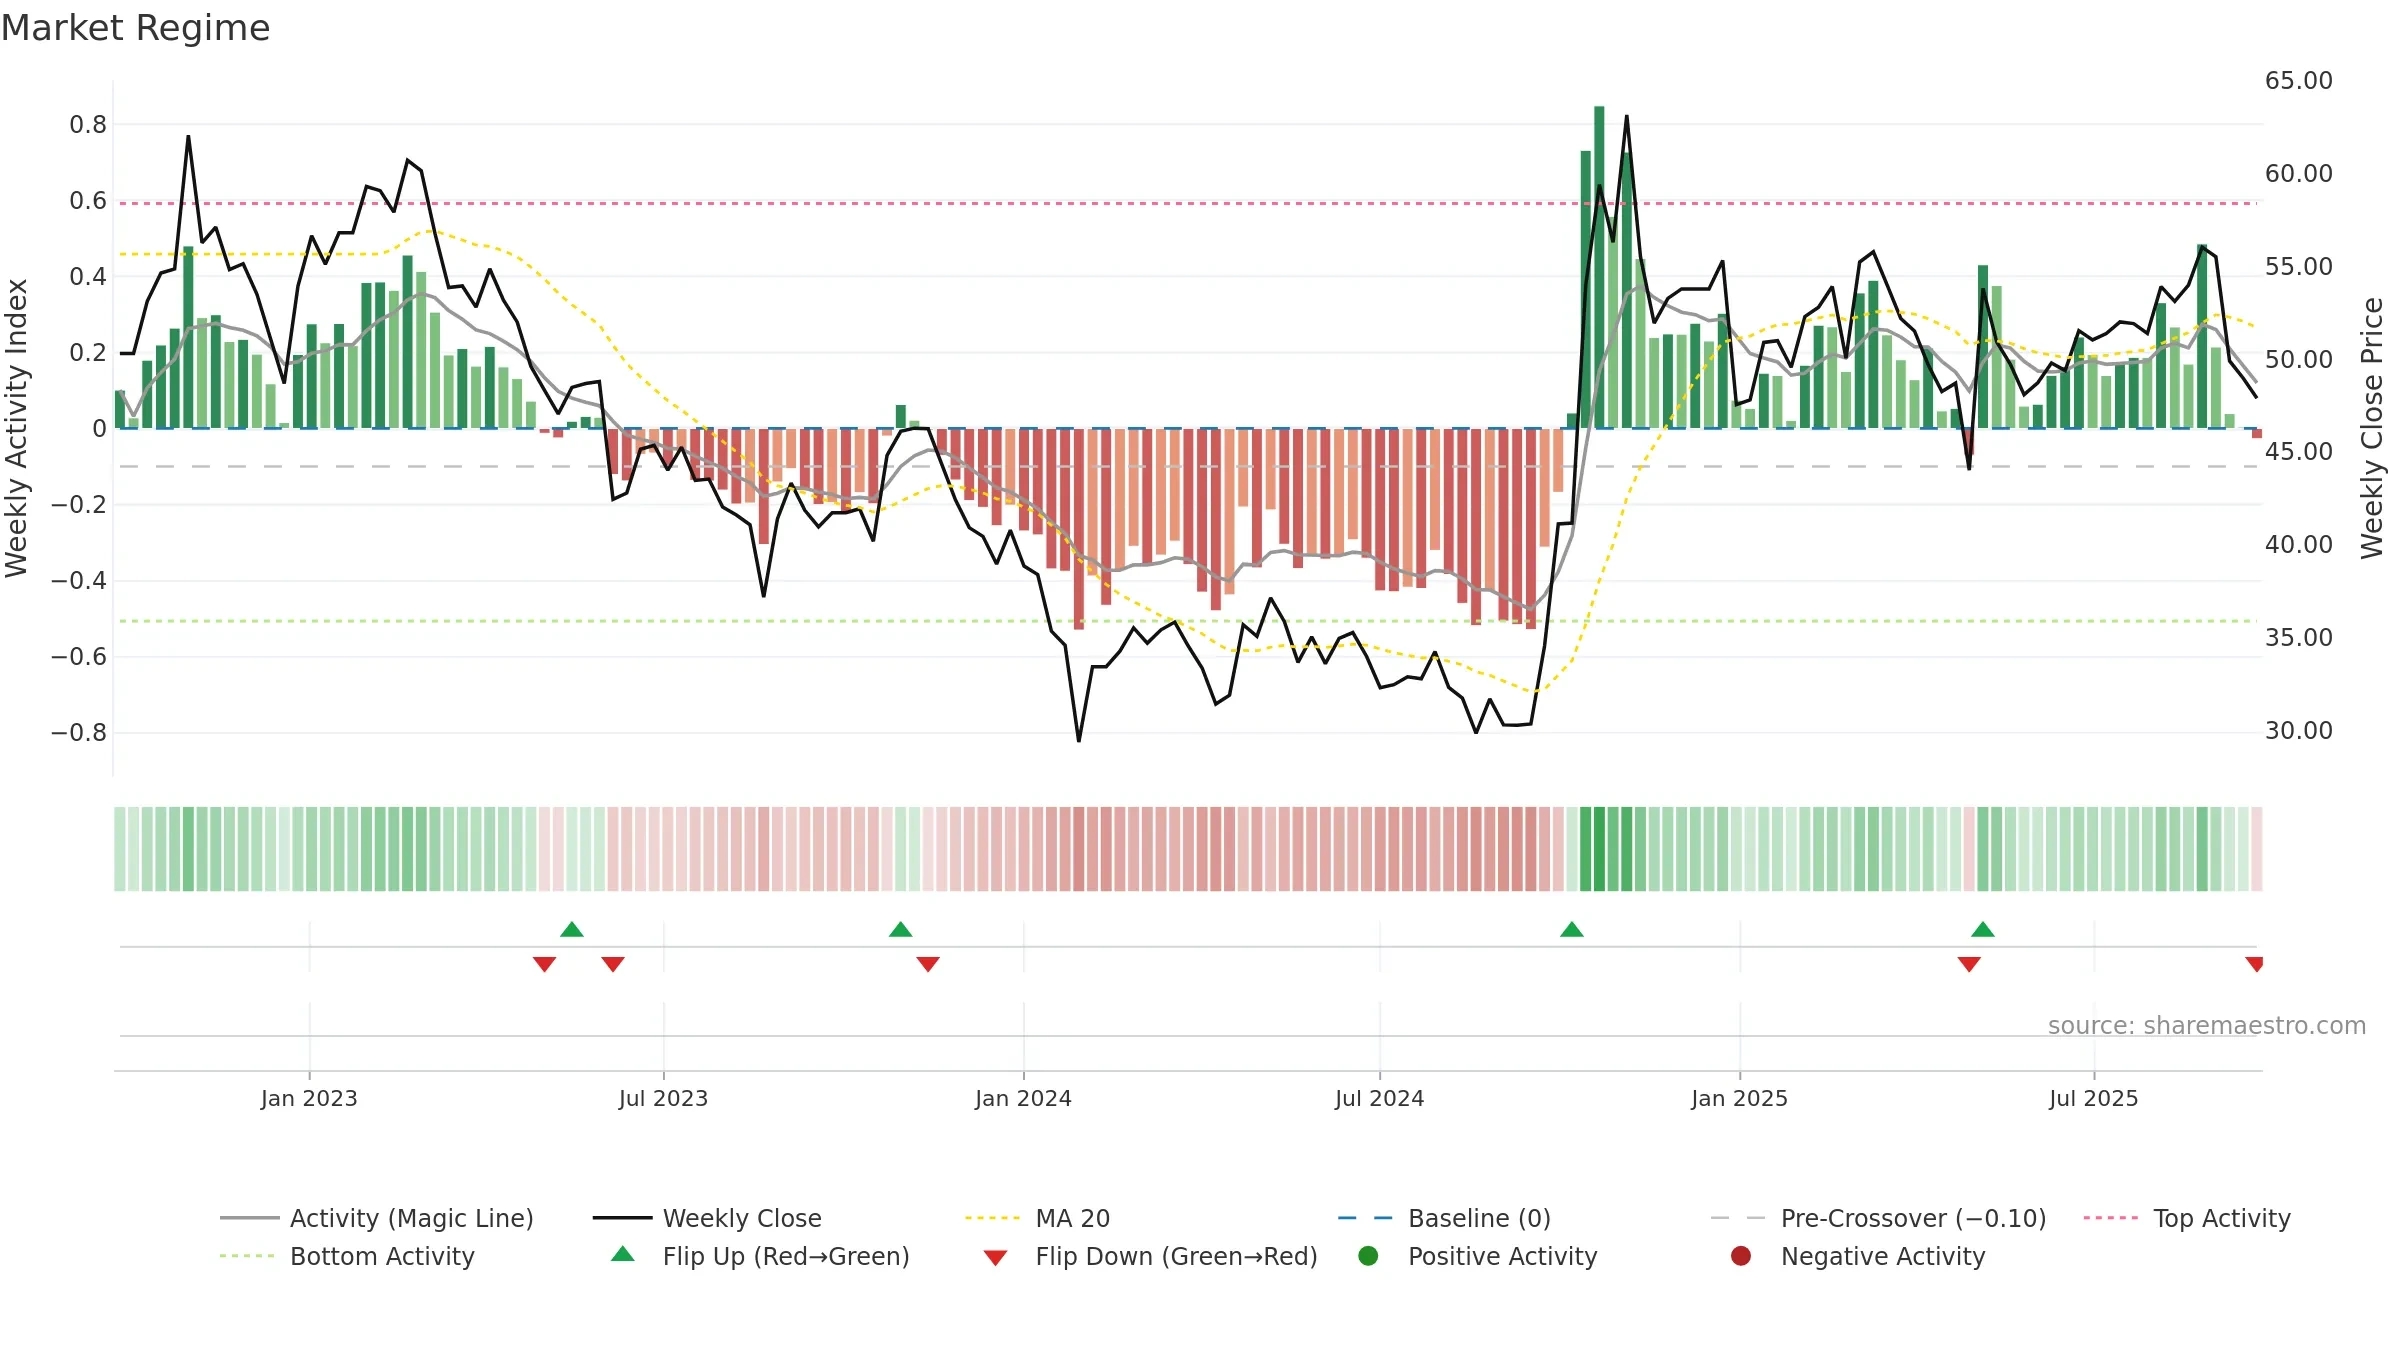Select the last flip-down marker at chart end
The width and height of the screenshot is (2400, 1350).
(2255, 964)
